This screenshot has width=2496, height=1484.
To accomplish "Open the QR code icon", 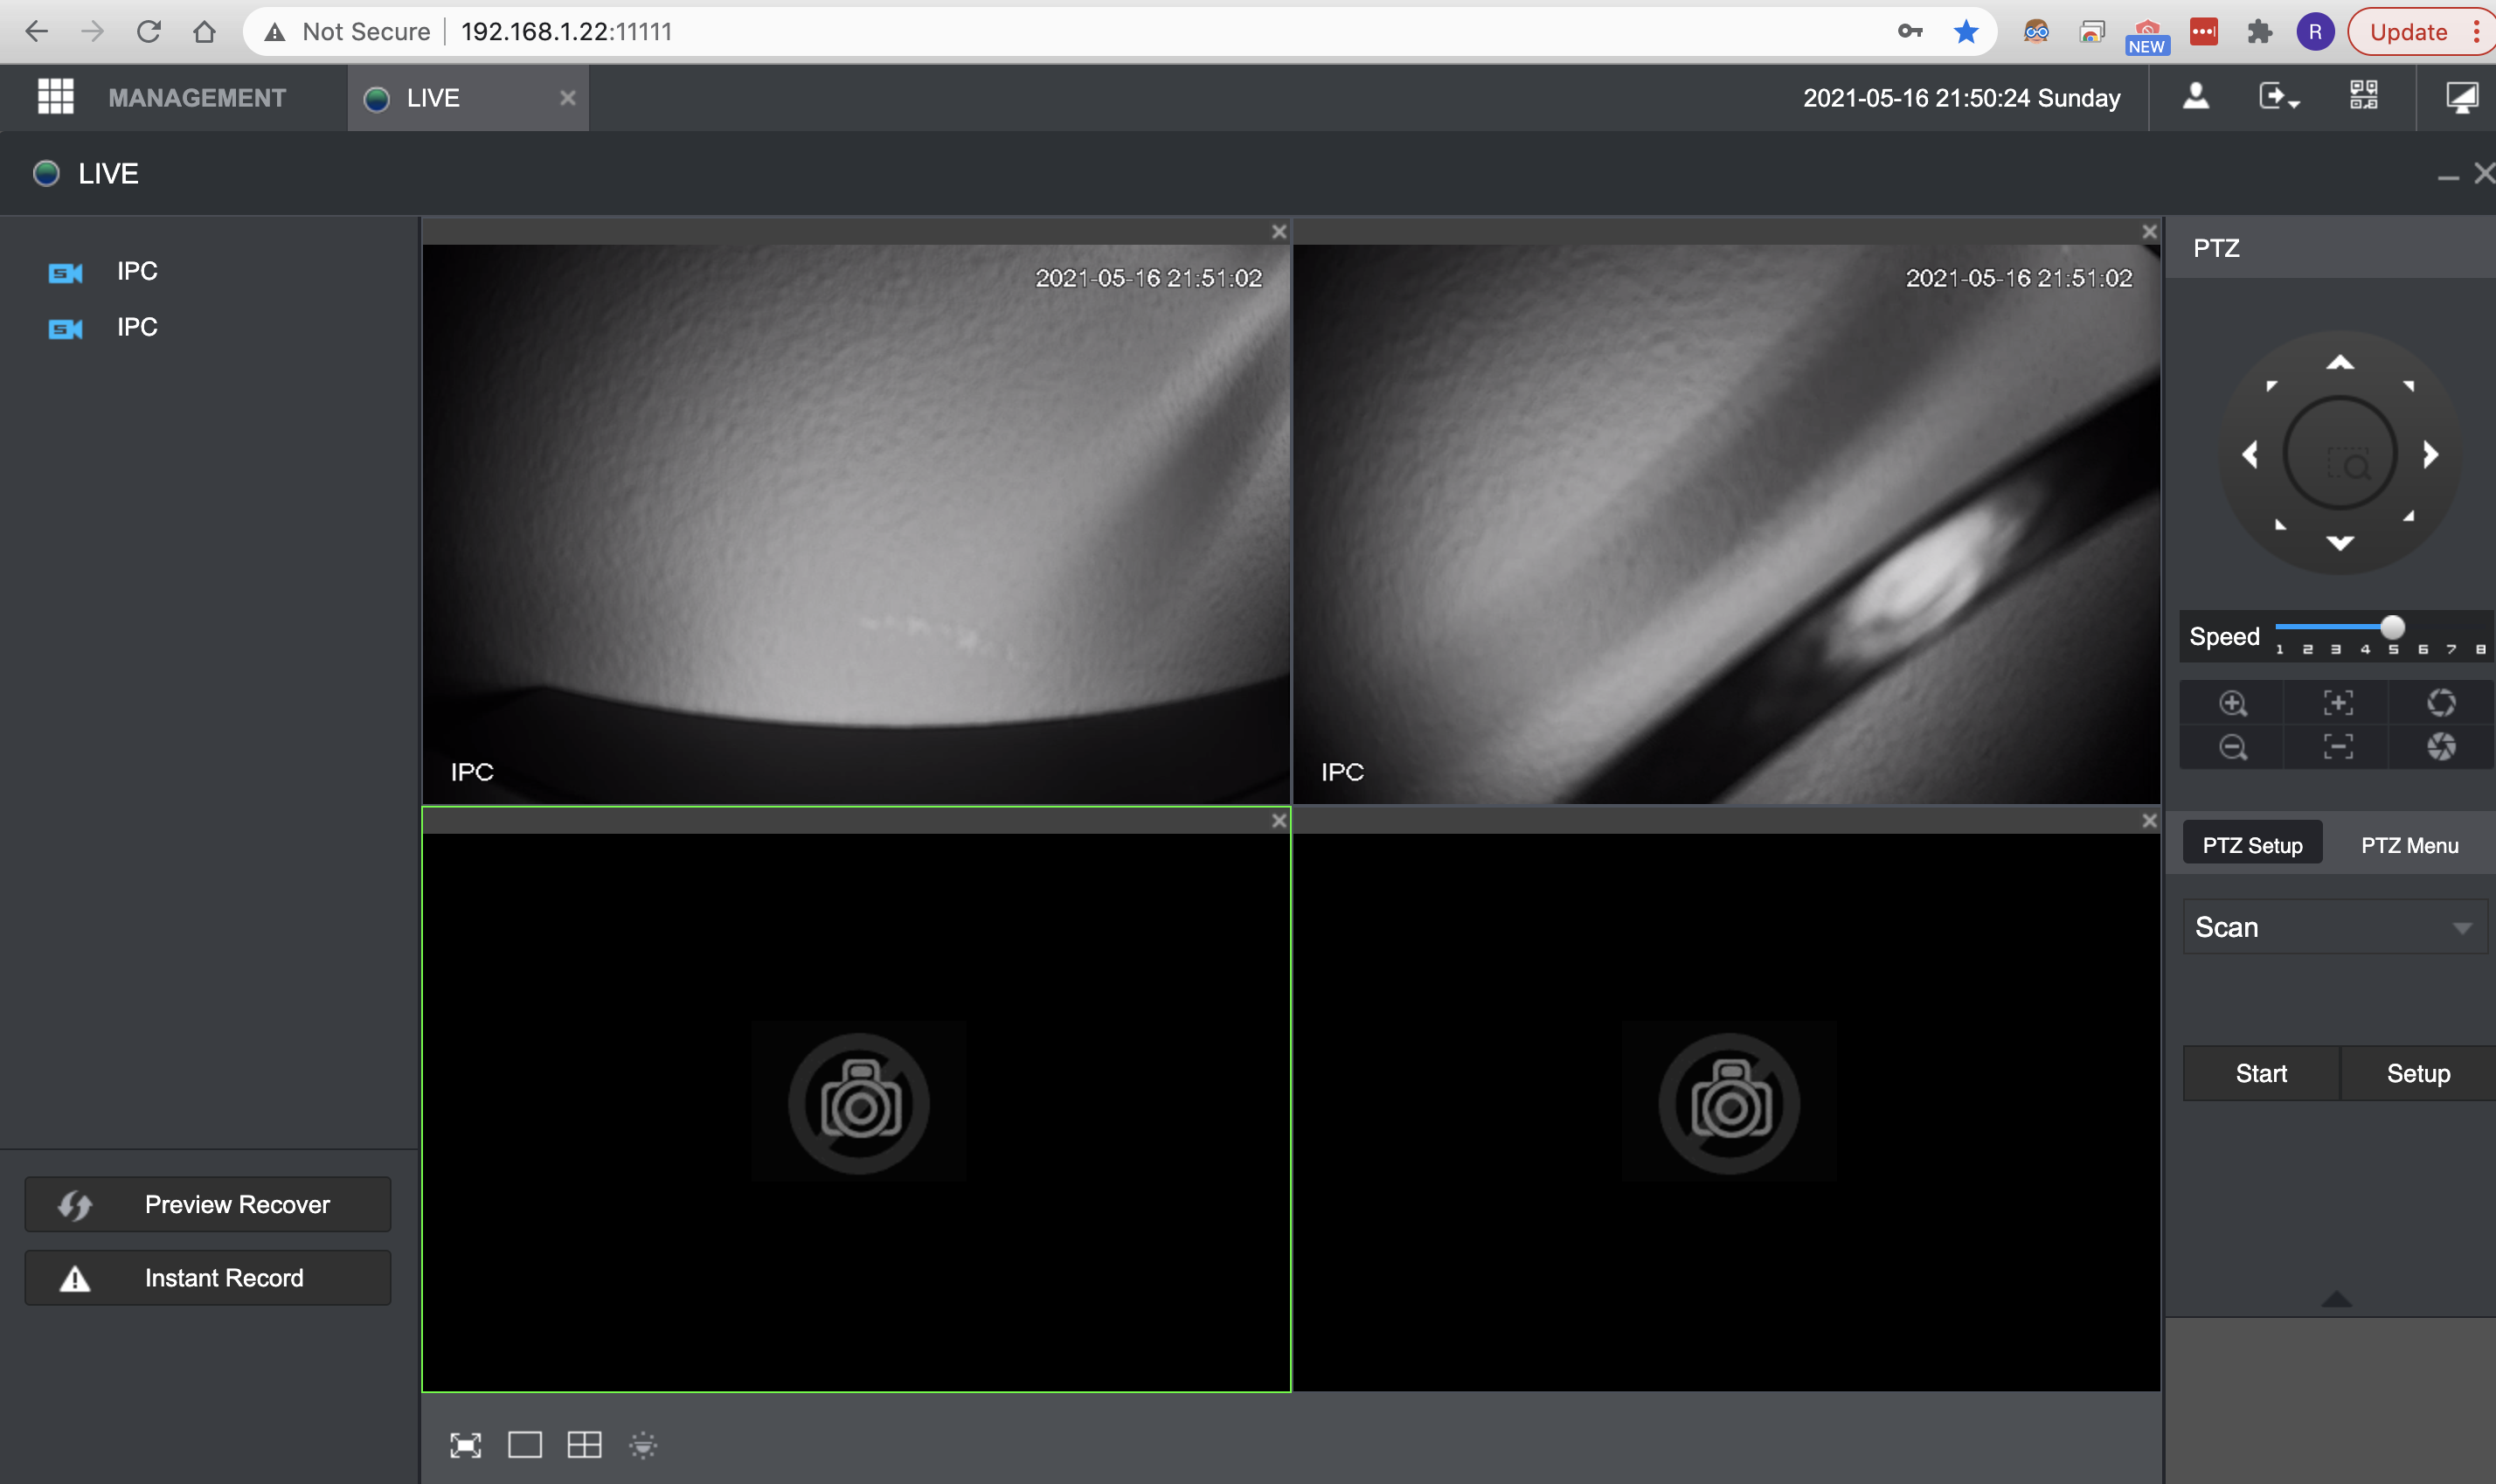I will [2363, 96].
